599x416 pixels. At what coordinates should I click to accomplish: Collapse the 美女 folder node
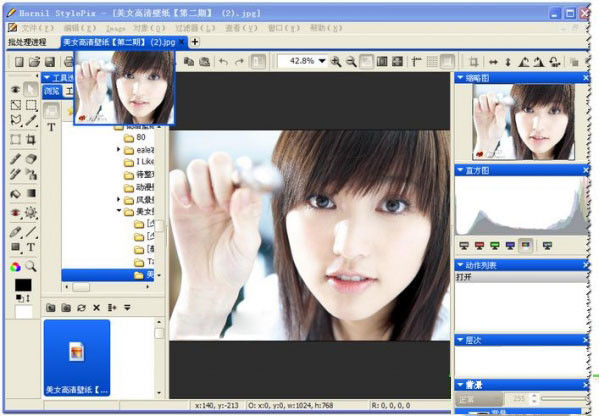click(x=119, y=210)
